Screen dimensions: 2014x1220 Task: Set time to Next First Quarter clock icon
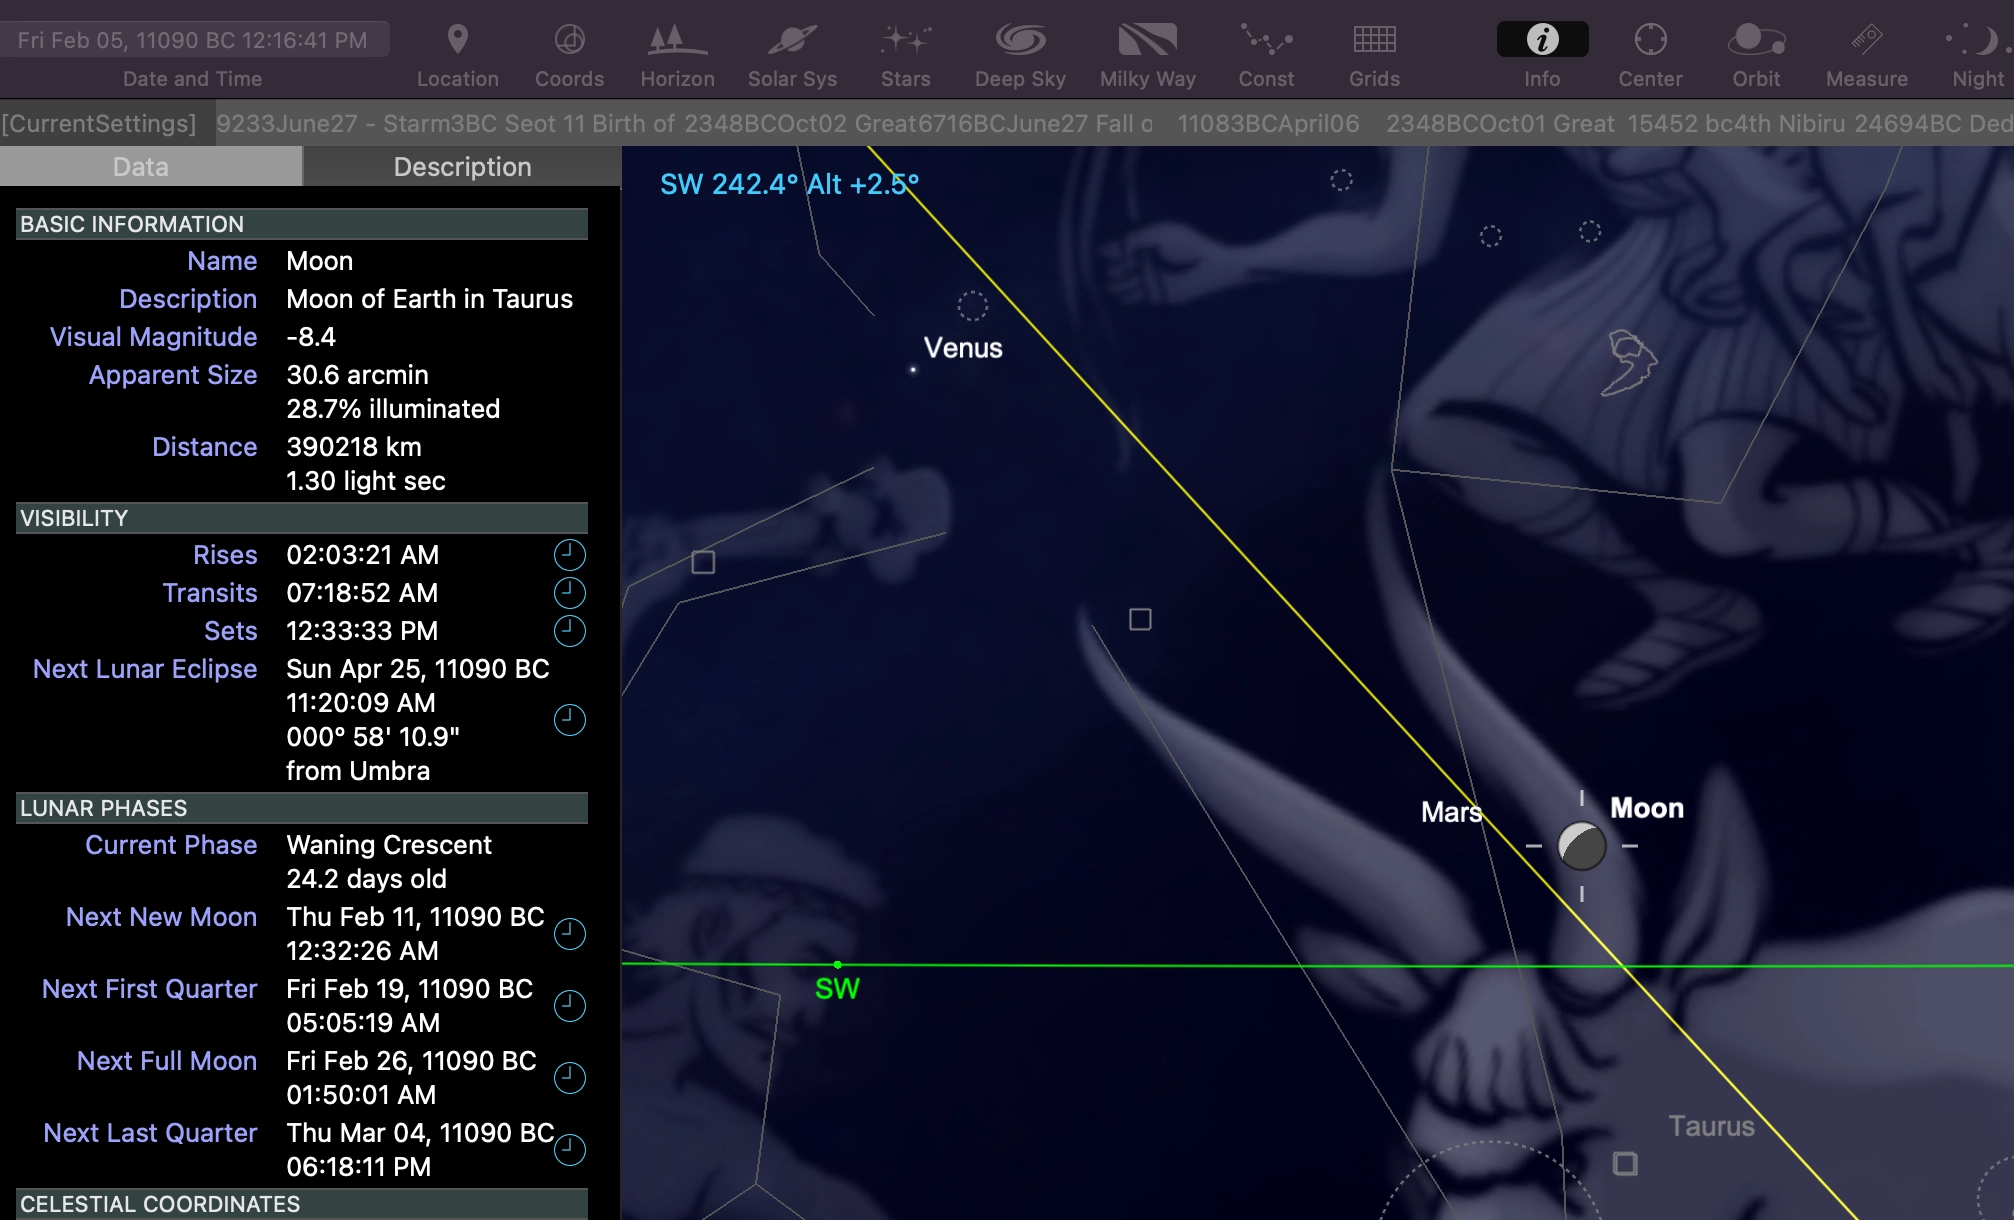pos(569,1006)
